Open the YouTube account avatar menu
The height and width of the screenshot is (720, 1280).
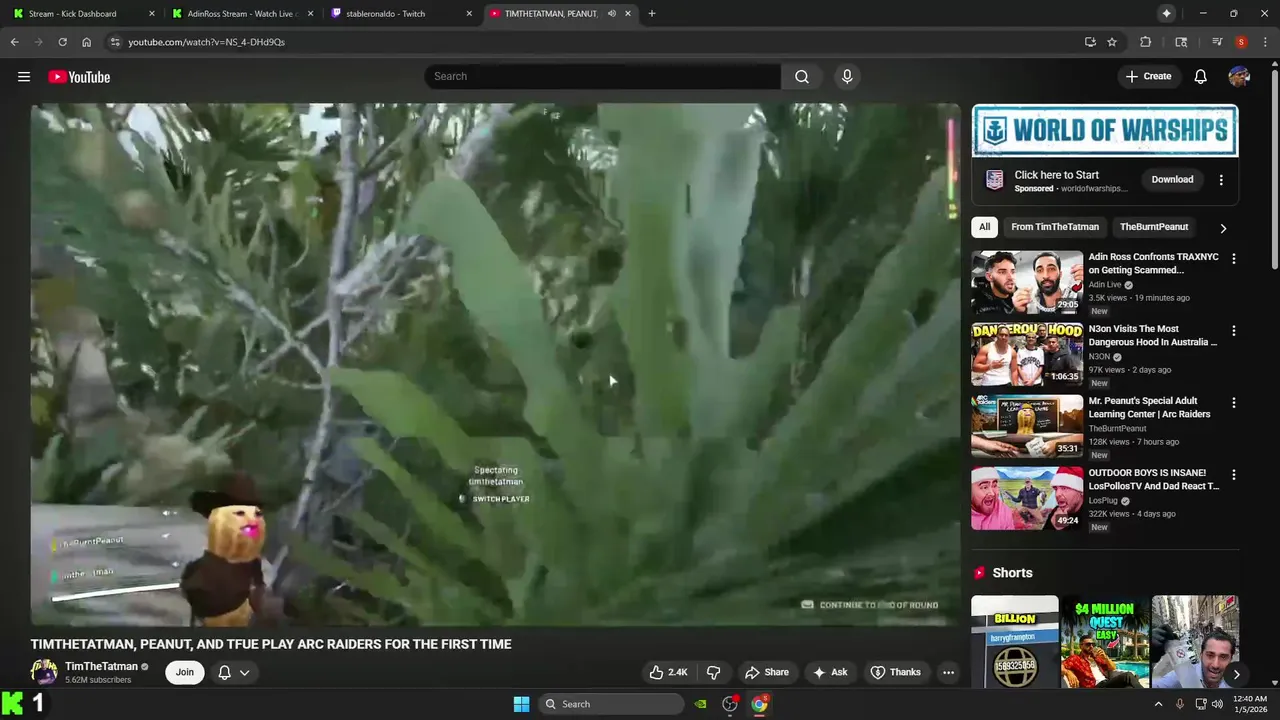1239,77
